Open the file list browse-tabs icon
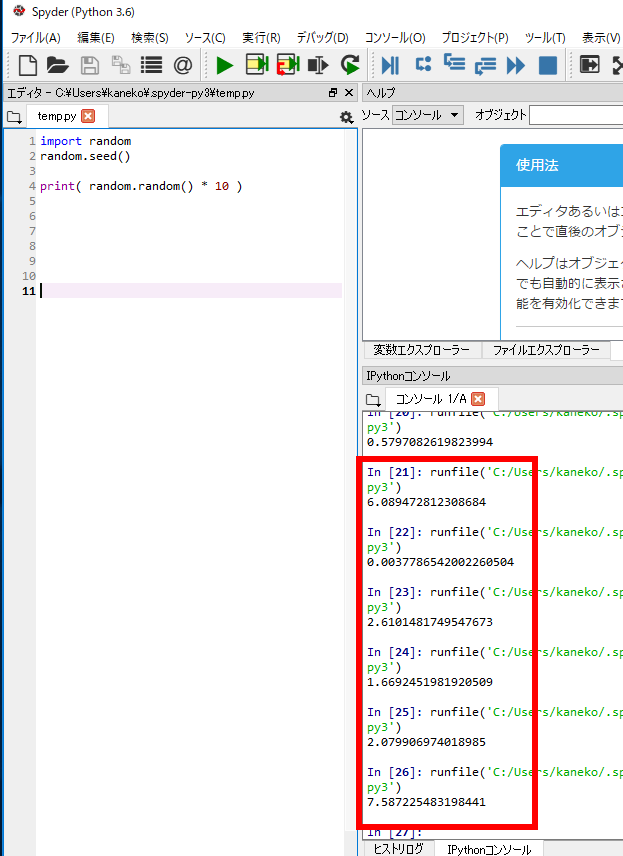 151,65
